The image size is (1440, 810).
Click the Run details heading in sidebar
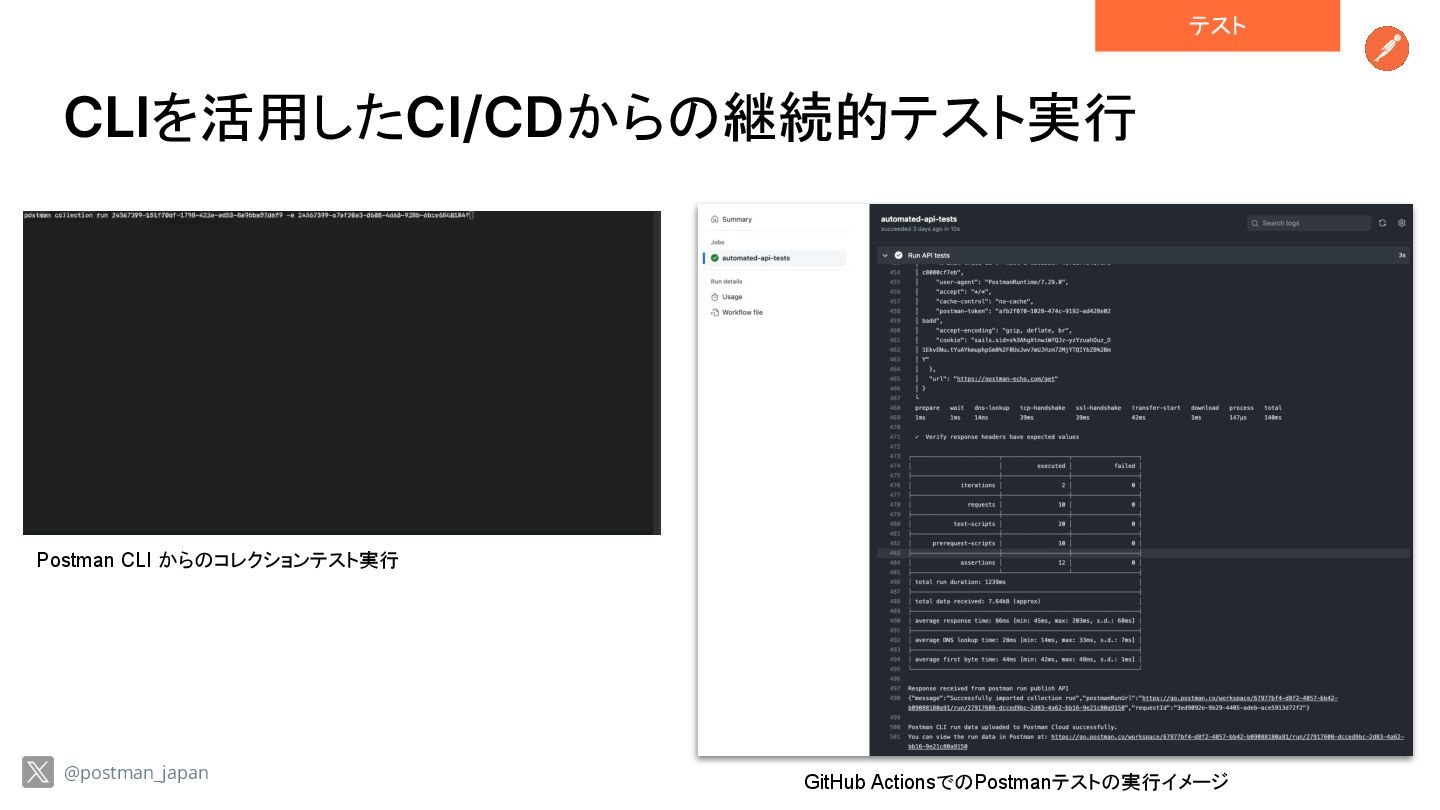(726, 281)
